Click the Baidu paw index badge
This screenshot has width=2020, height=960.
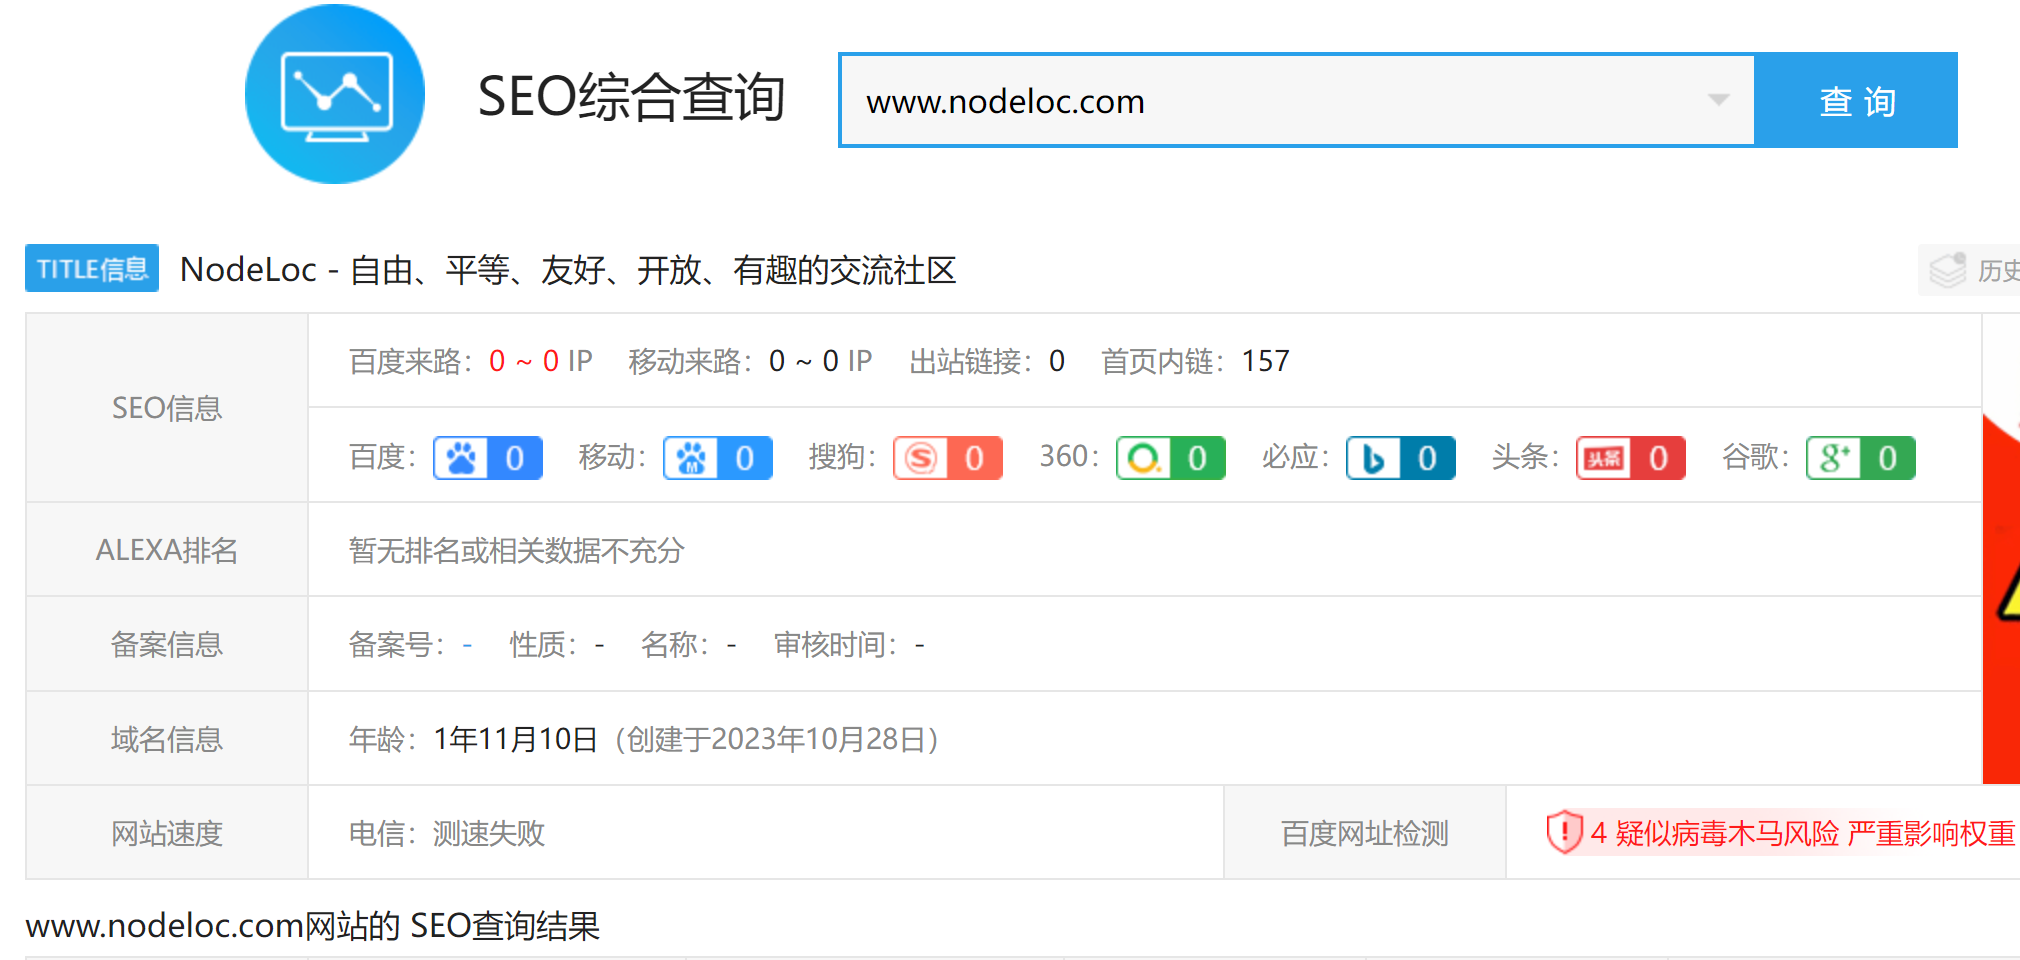(488, 458)
